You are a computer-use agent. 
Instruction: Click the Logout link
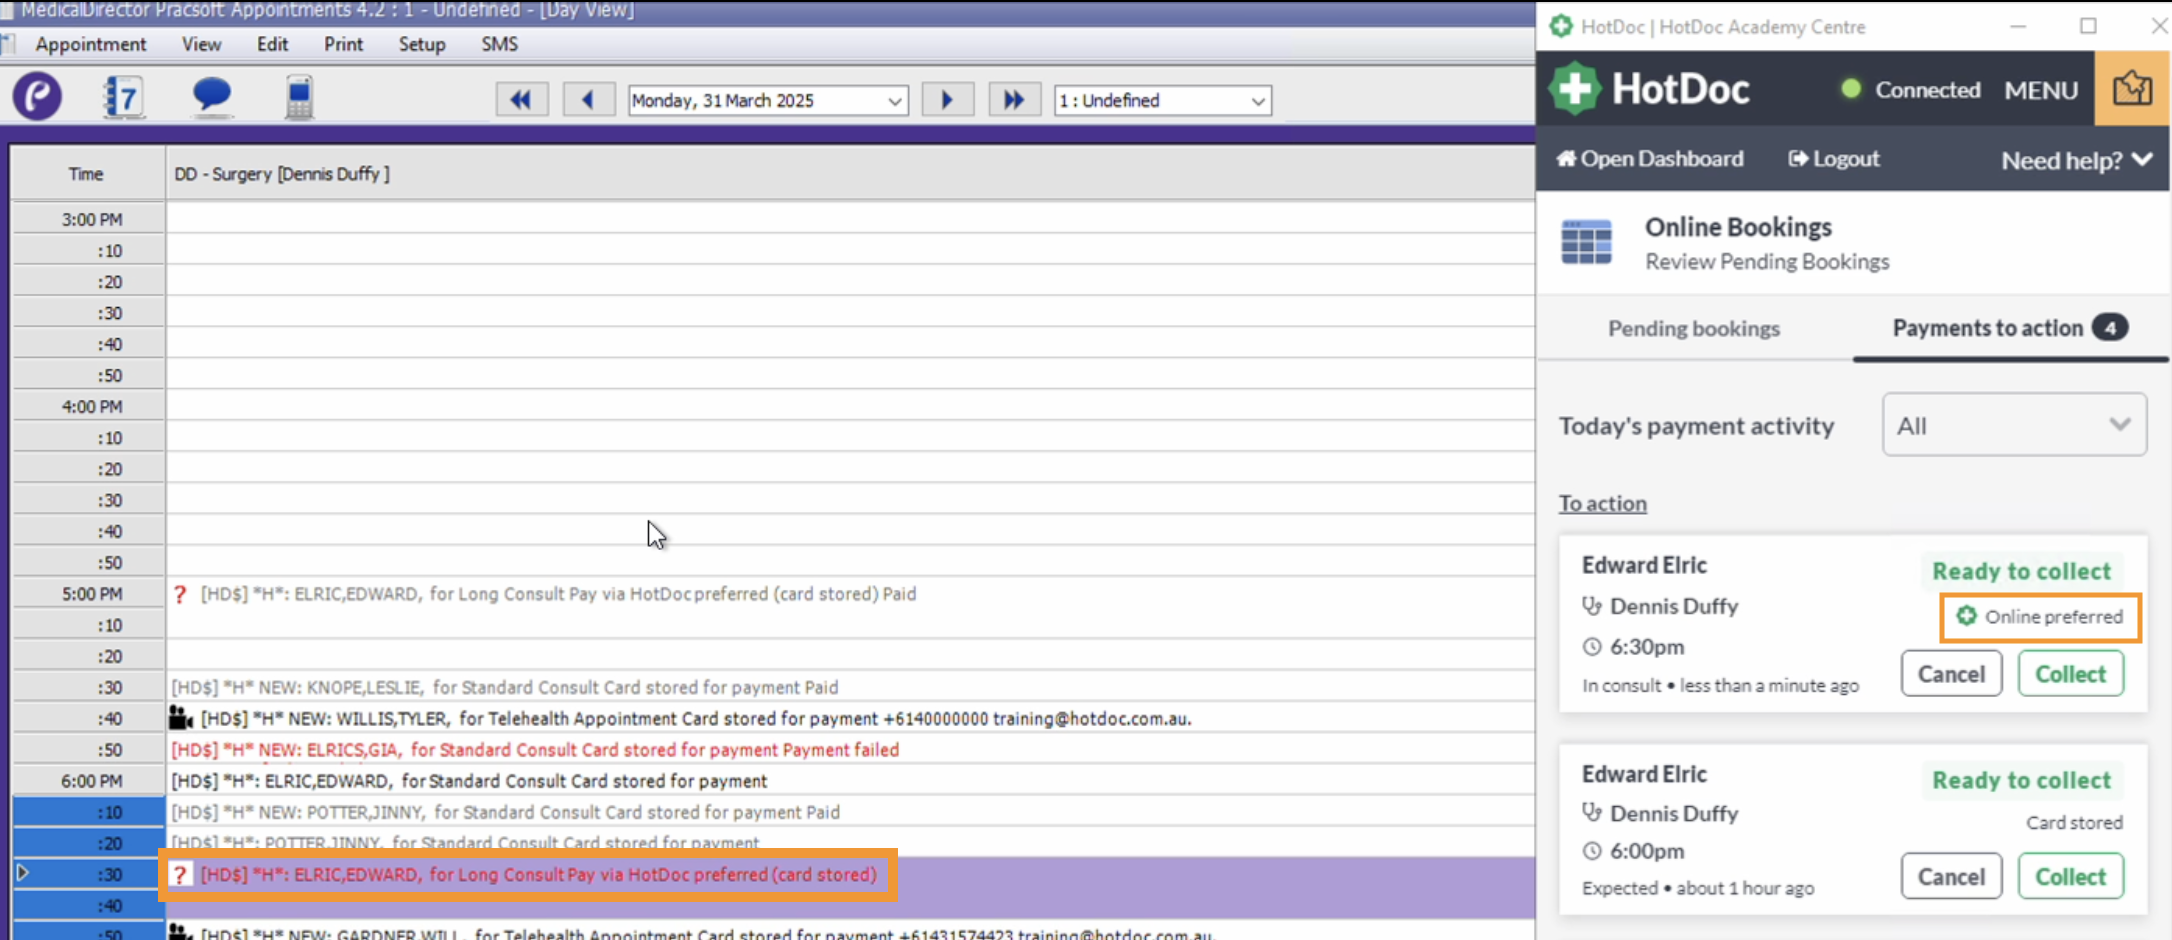tap(1834, 158)
